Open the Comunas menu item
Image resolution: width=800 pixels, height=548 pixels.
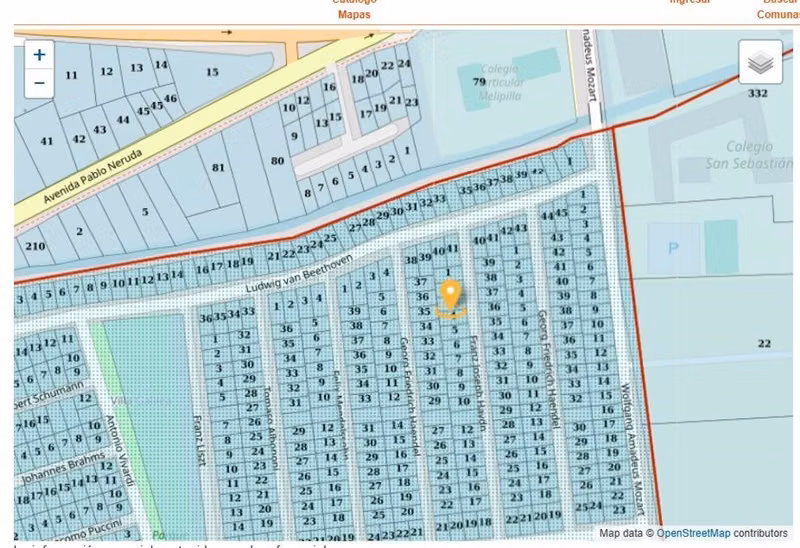pos(778,14)
